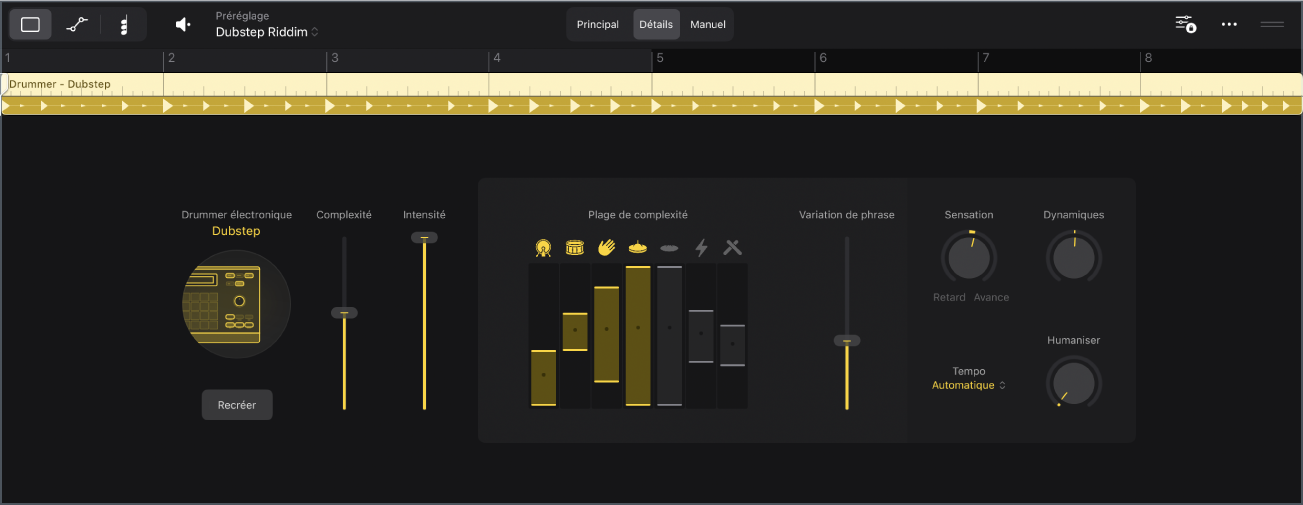
Task: Click the hi-hat complexity range bar
Action: 638,335
